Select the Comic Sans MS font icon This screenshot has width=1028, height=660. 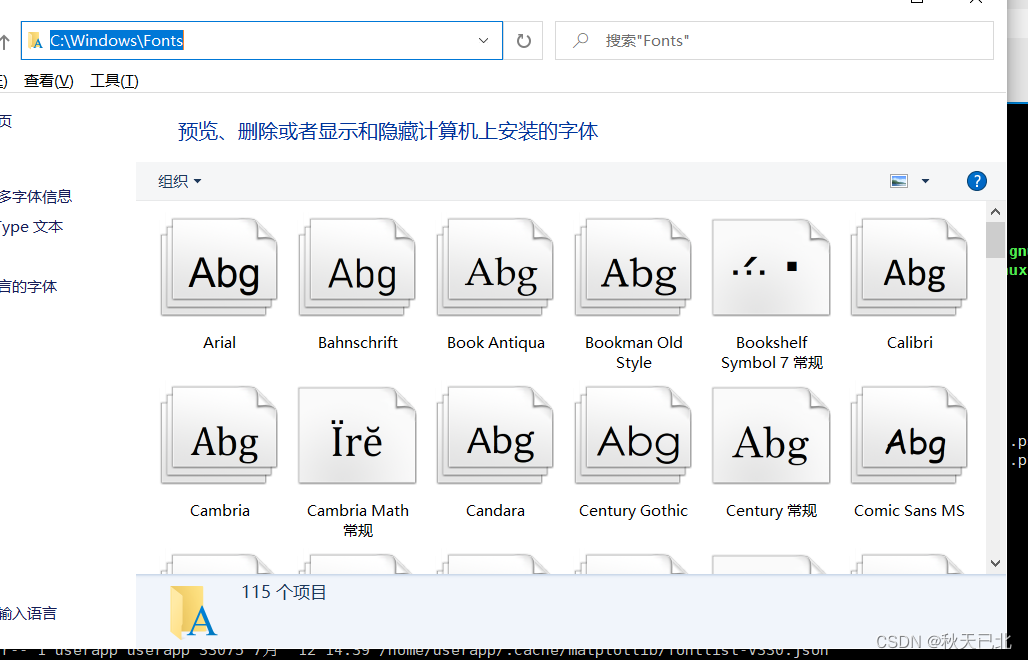pos(909,435)
